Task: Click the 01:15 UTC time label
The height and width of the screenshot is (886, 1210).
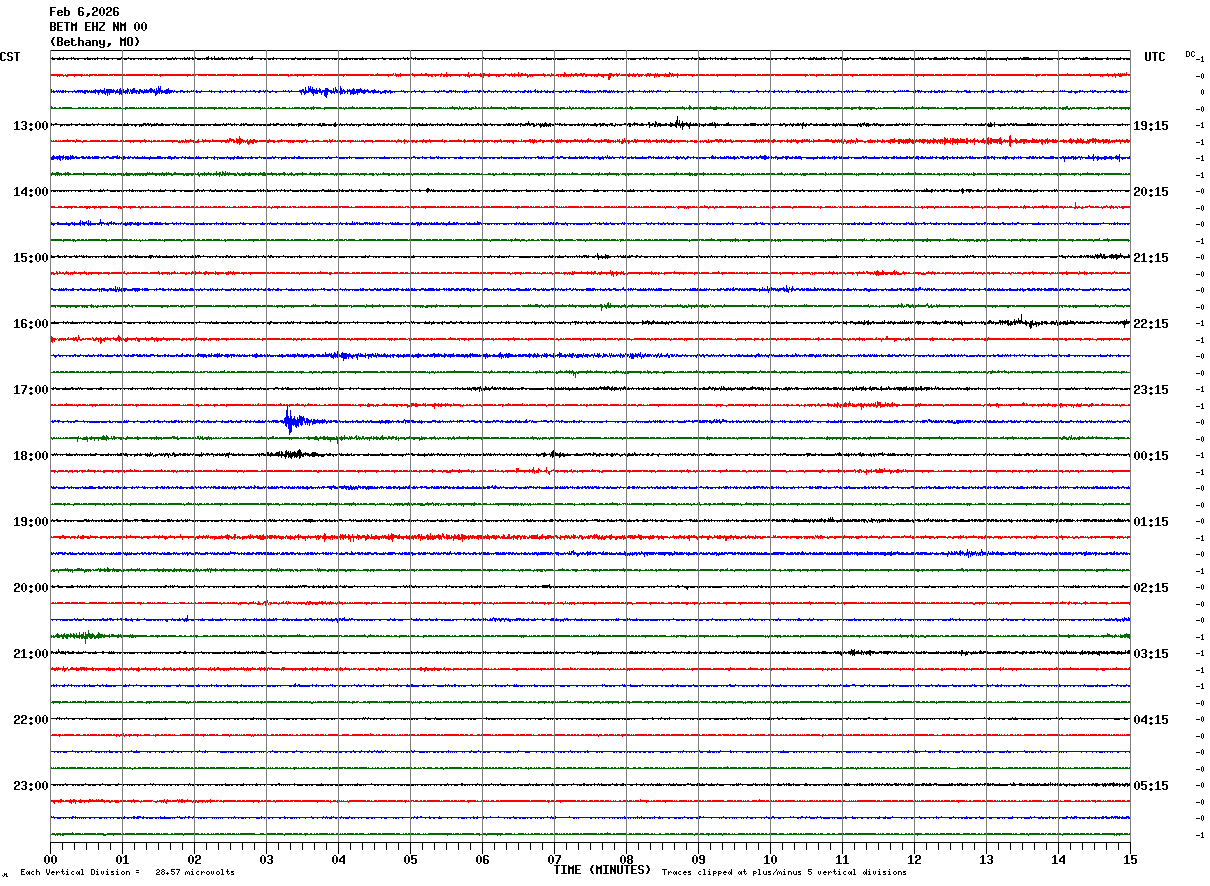Action: 1150,521
